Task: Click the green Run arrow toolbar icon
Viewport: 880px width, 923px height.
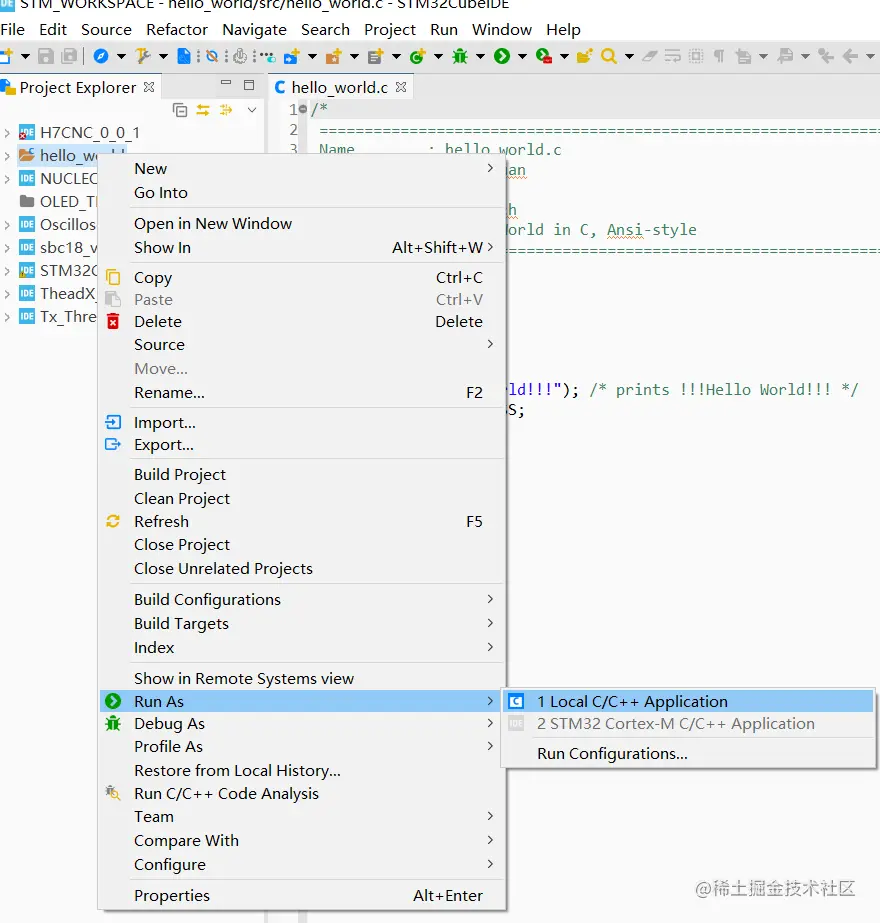Action: (502, 57)
